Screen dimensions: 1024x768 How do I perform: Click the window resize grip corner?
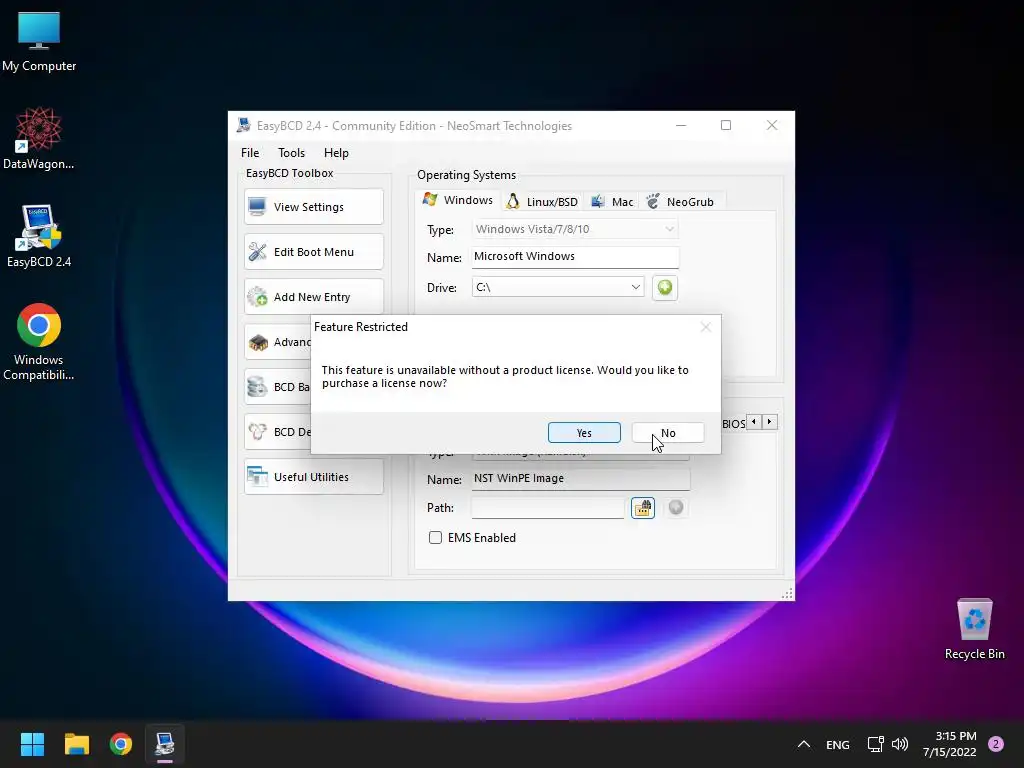pos(787,593)
